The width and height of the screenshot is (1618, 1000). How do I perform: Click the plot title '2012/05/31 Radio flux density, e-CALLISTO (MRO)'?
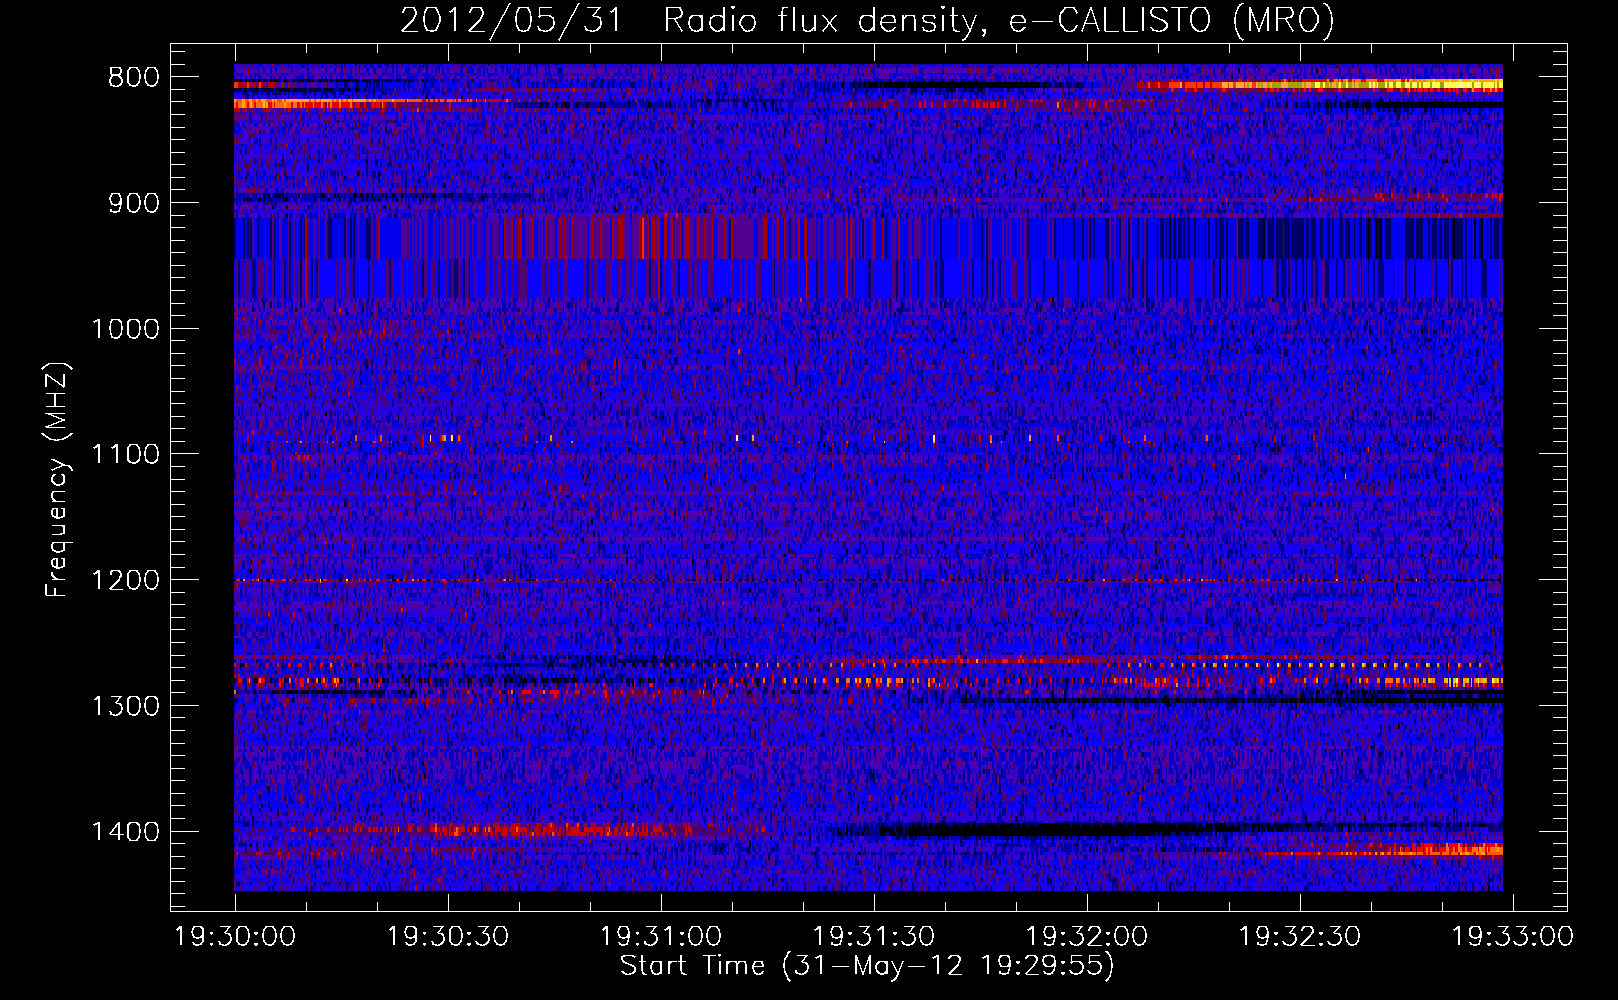pyautogui.click(x=867, y=21)
